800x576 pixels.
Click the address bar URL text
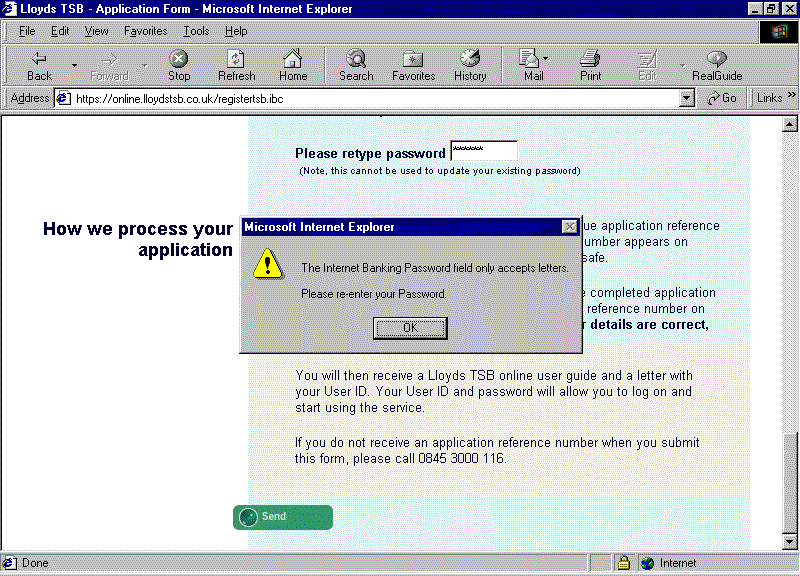180,98
